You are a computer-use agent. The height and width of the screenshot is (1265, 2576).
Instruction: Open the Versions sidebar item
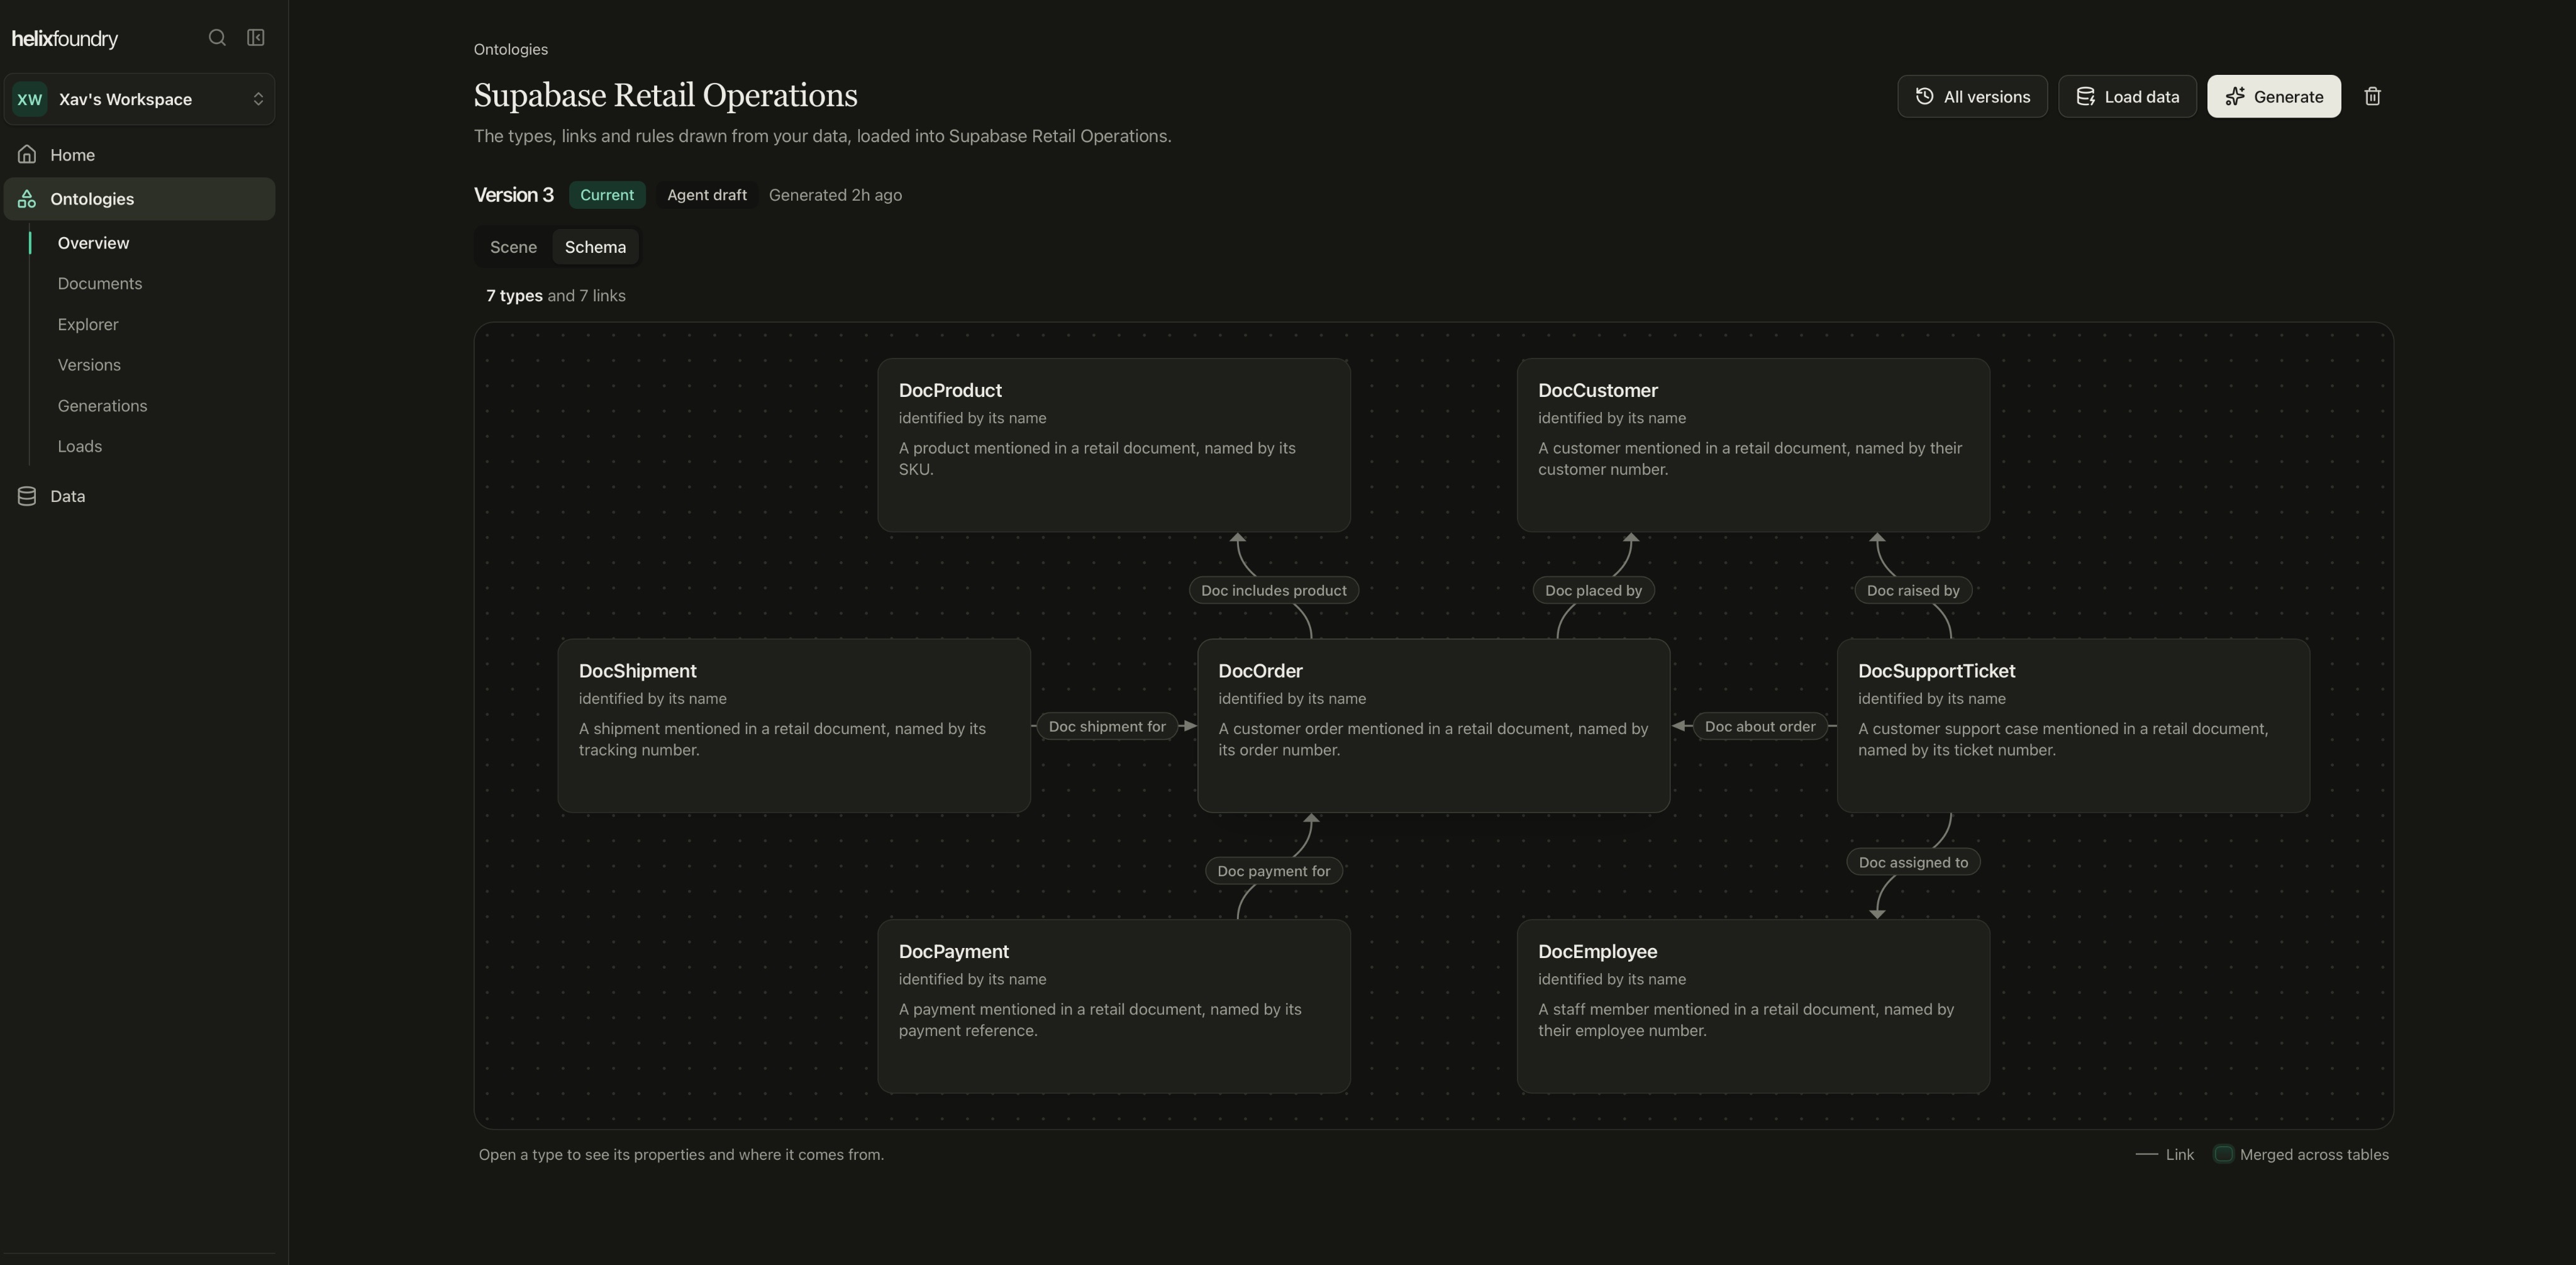(89, 365)
